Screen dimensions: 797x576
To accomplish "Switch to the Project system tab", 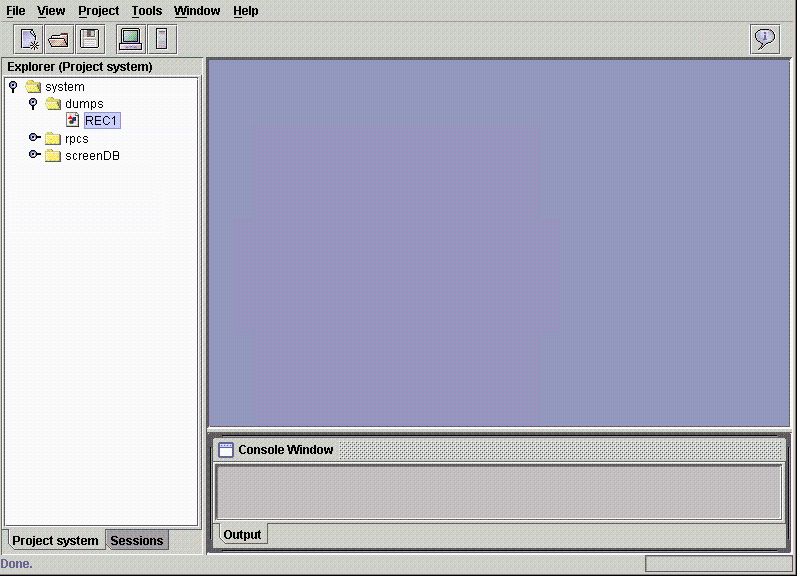I will [x=55, y=540].
